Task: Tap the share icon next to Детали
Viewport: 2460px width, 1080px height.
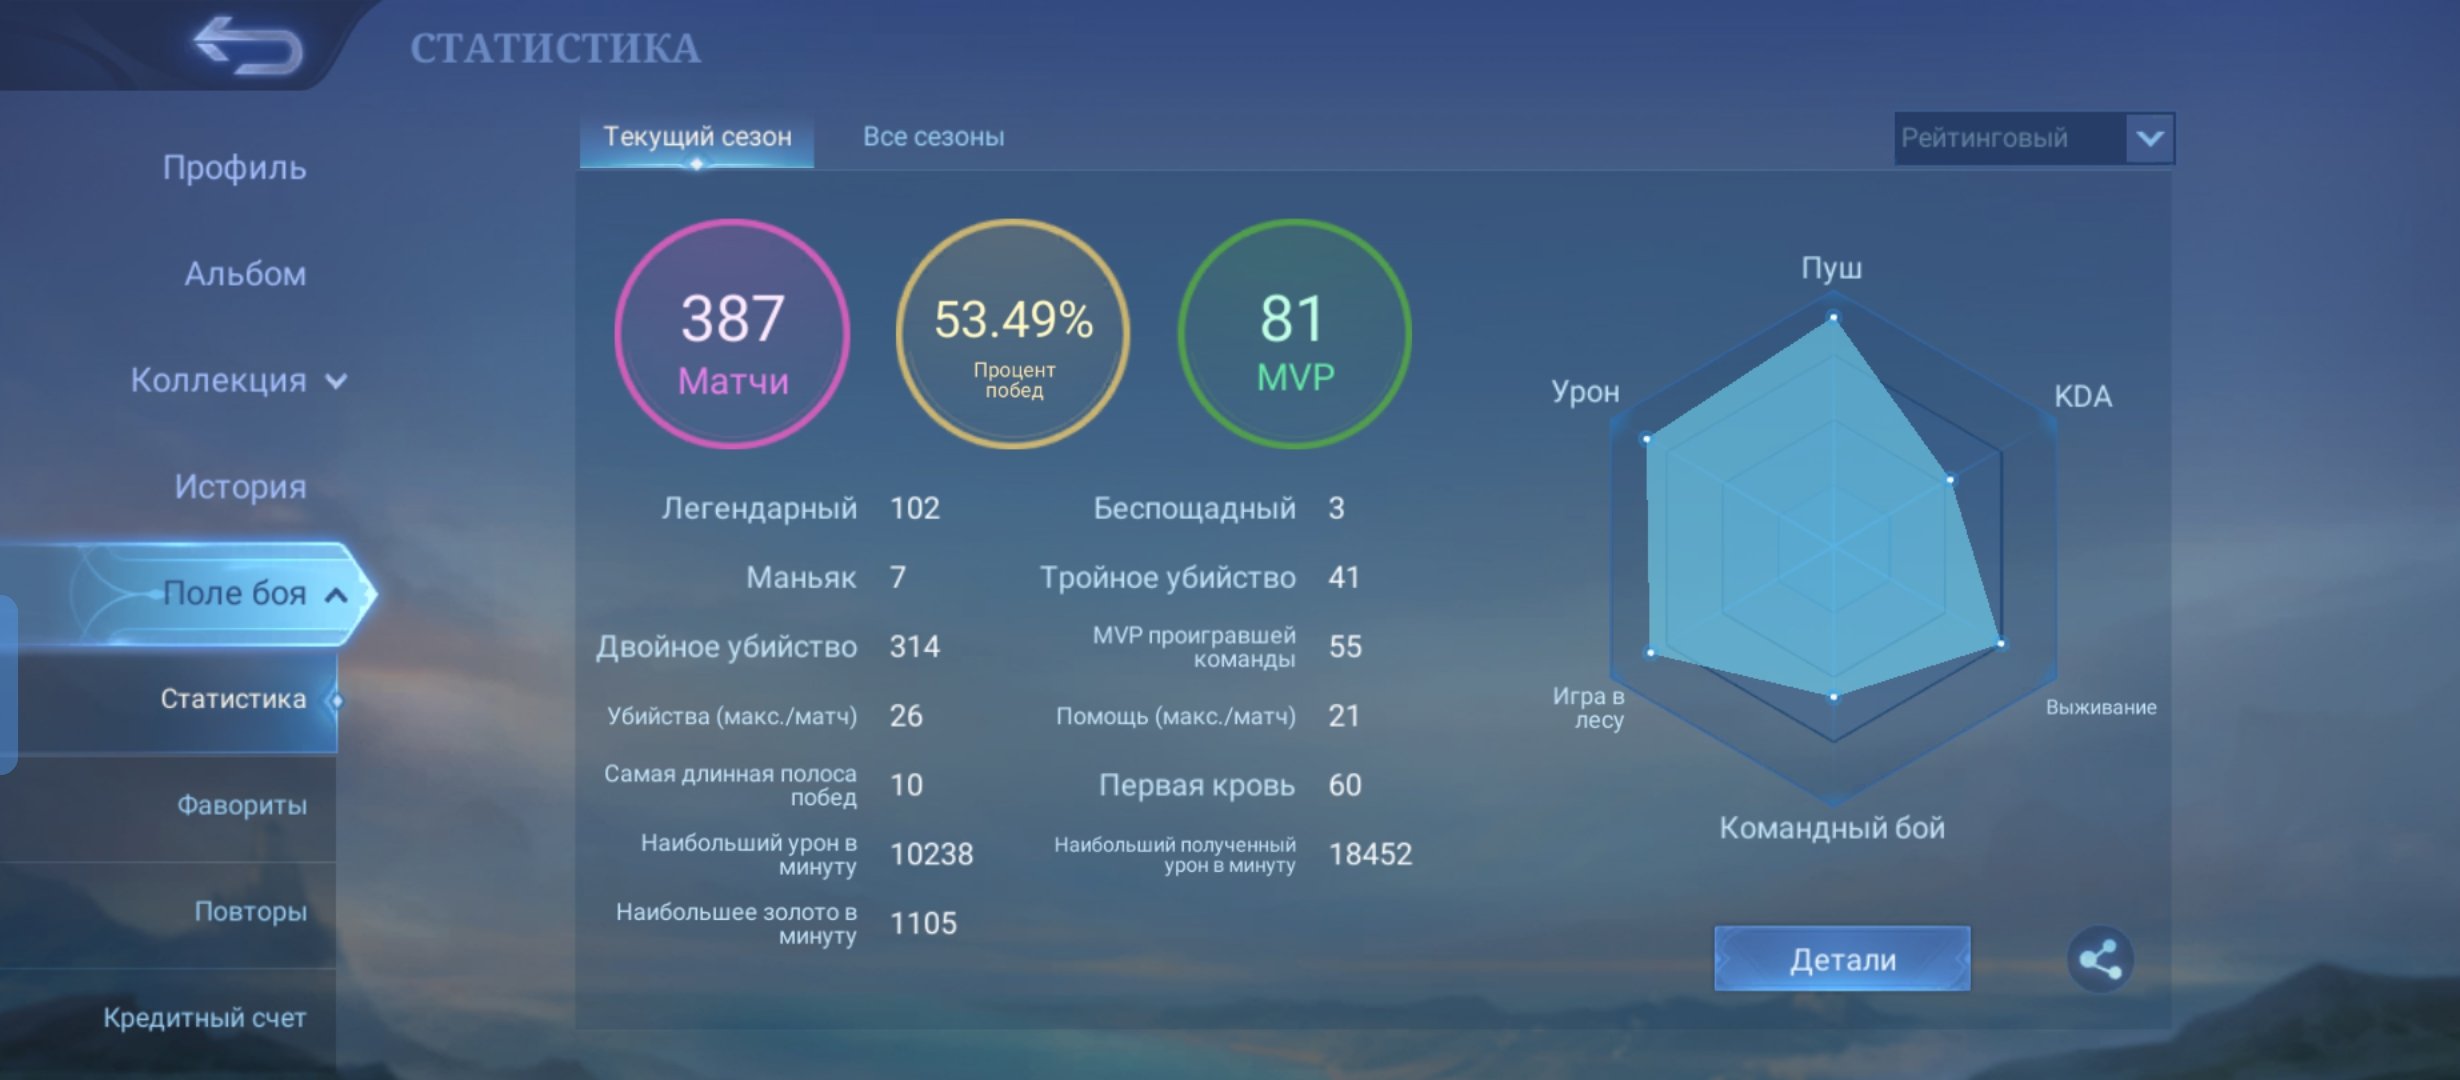Action: point(2100,959)
